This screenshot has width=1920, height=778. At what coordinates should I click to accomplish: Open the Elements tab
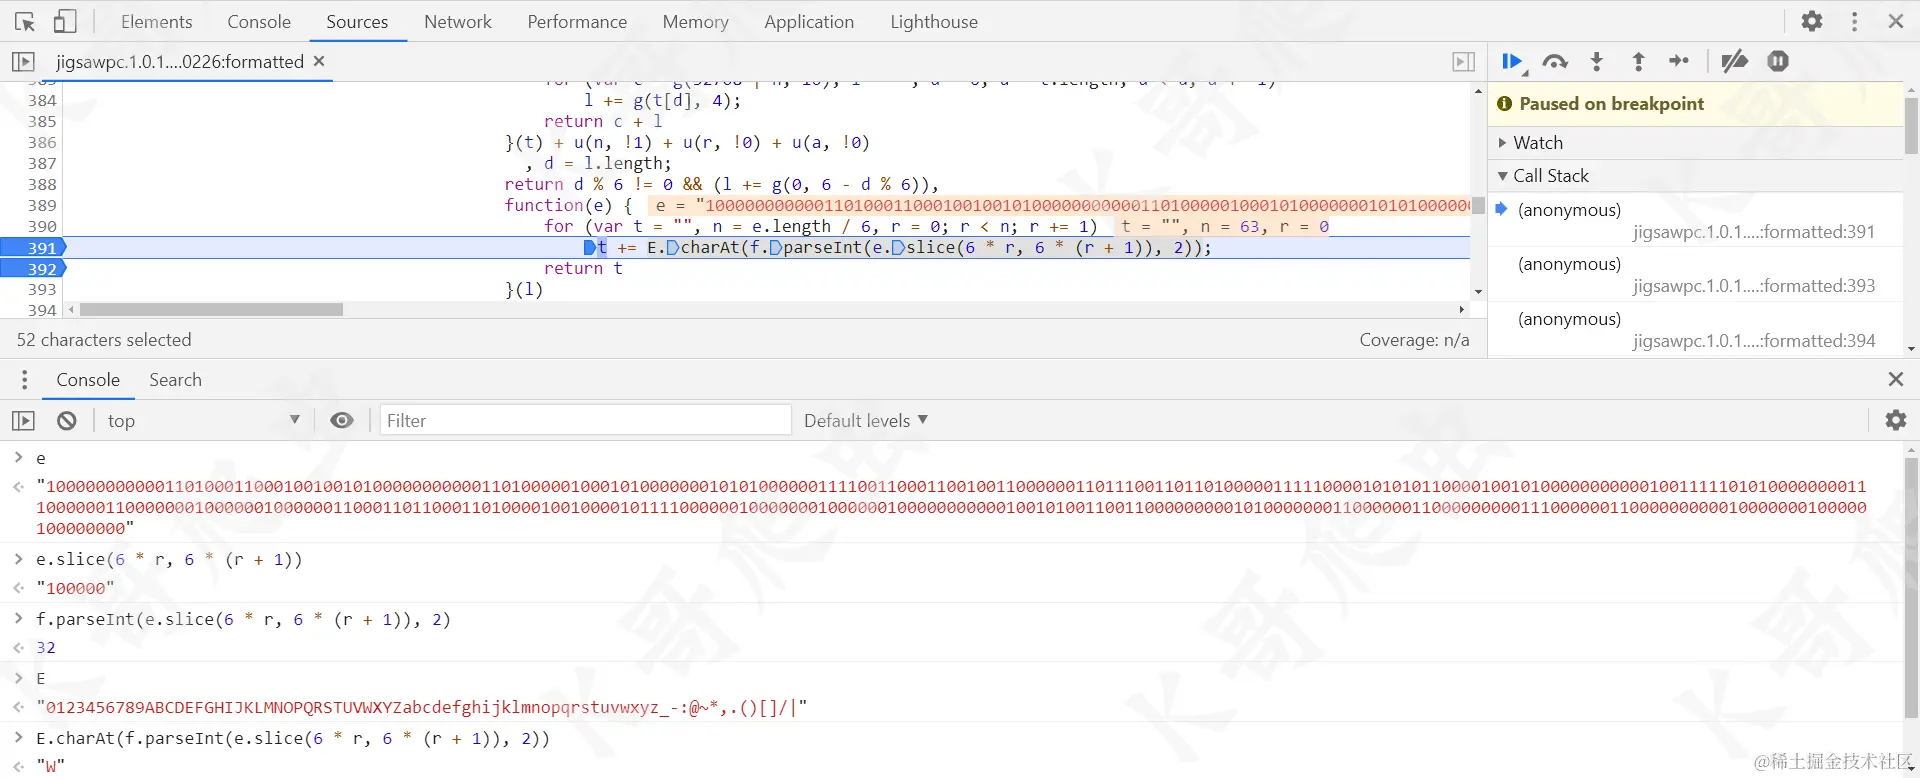156,21
